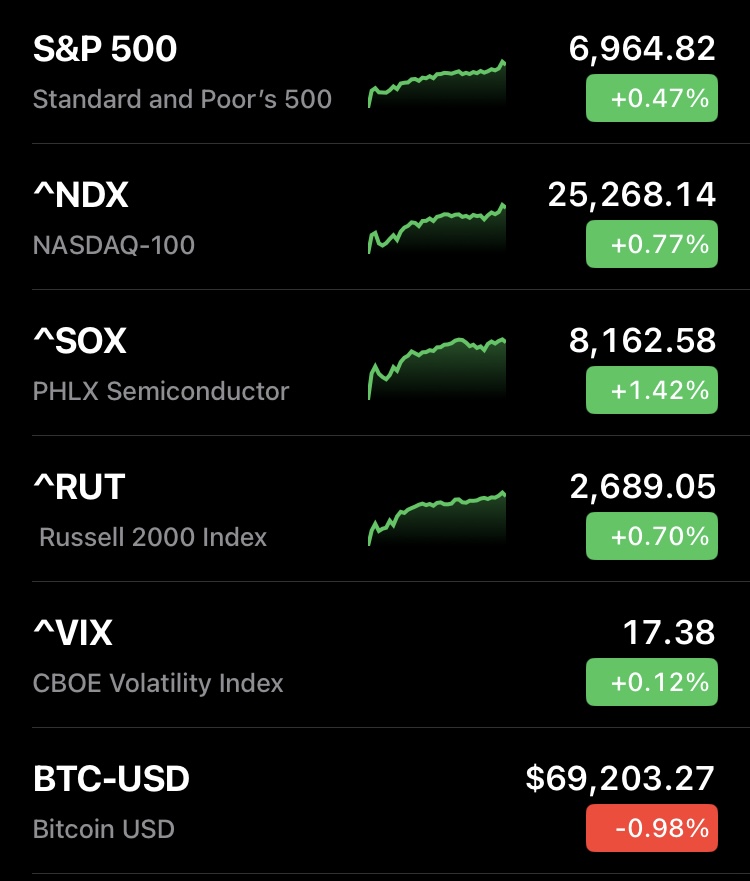
Task: Tap the ^RUT +0.70% change badge
Action: click(651, 536)
